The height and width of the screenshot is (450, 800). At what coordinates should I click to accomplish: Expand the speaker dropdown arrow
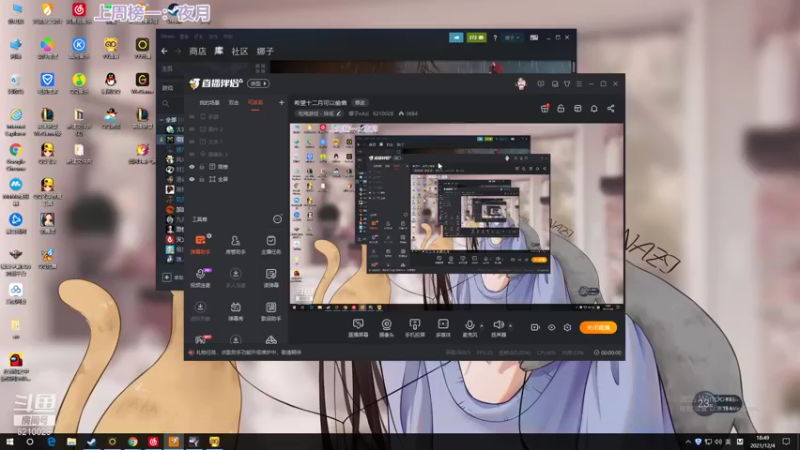[x=510, y=326]
